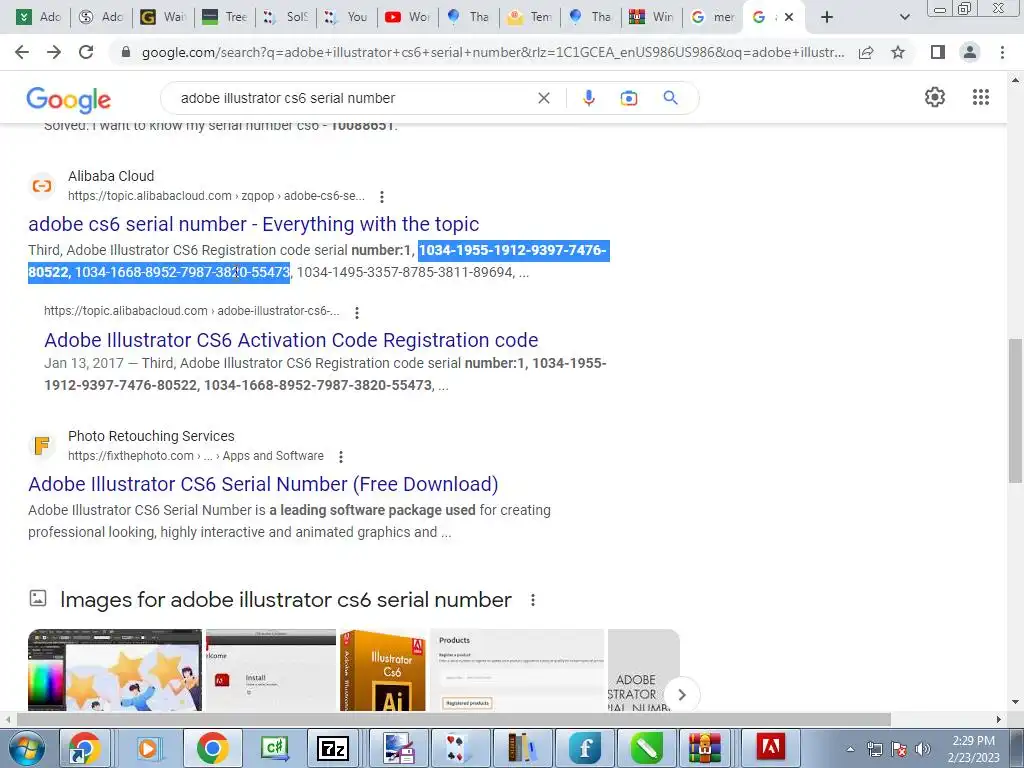Click the browser address bar URL
The height and width of the screenshot is (768, 1024).
[x=493, y=52]
